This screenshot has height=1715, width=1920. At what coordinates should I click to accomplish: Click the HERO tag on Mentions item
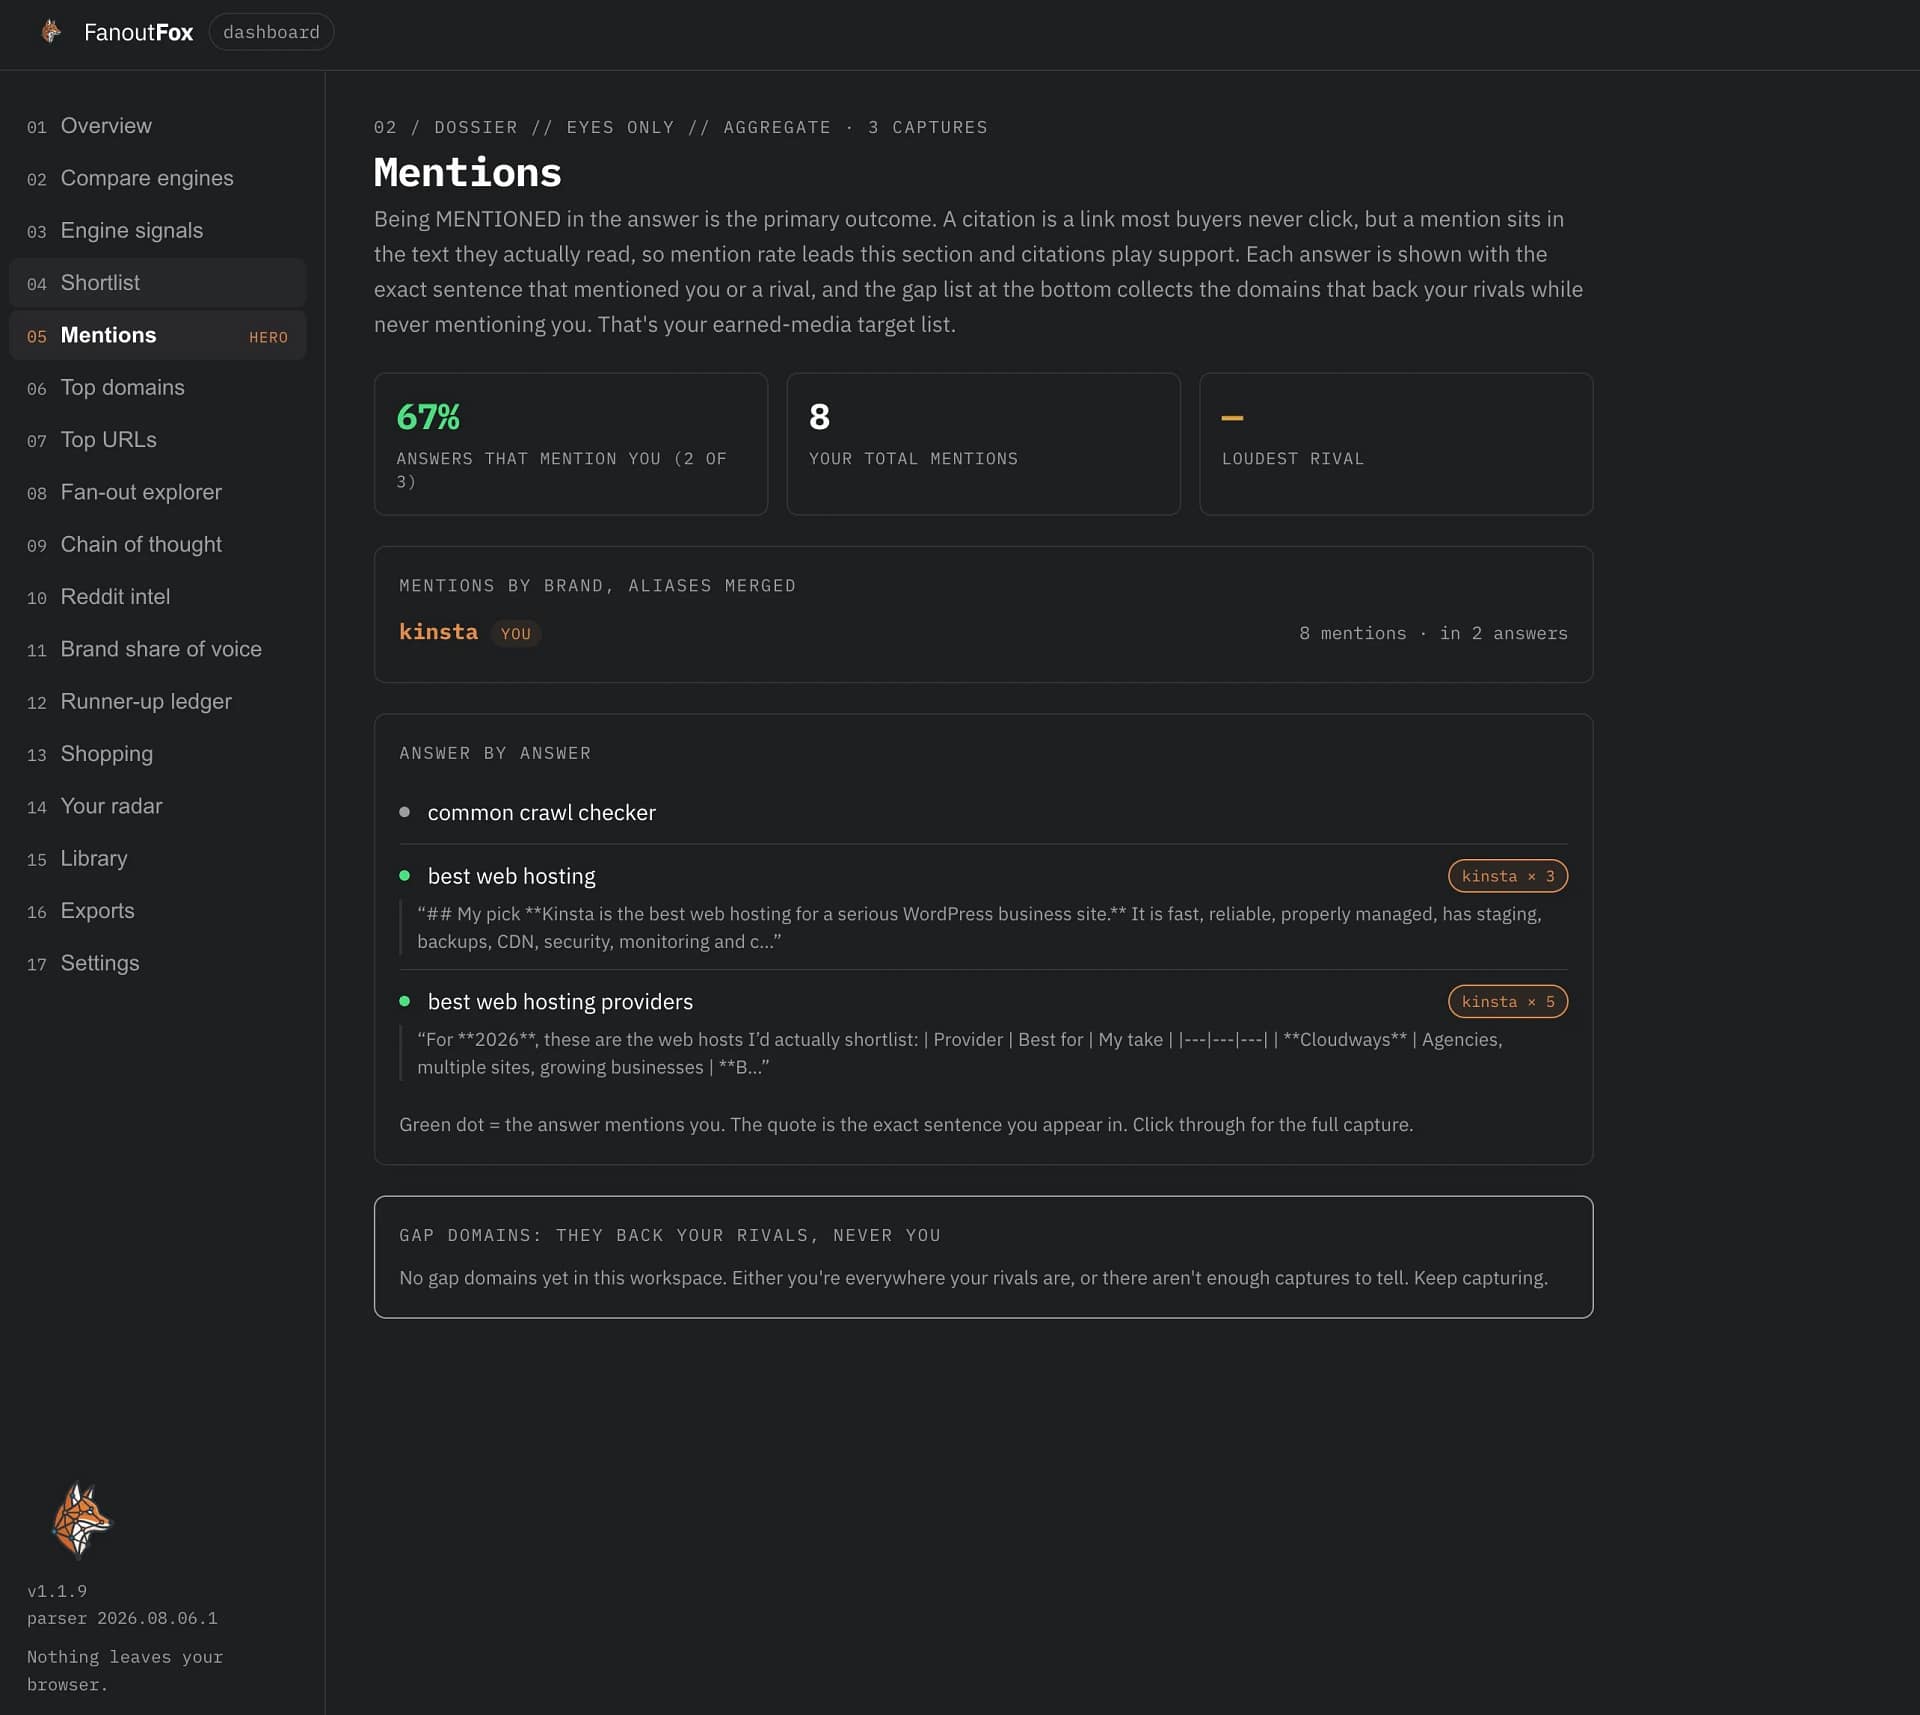[x=268, y=338]
